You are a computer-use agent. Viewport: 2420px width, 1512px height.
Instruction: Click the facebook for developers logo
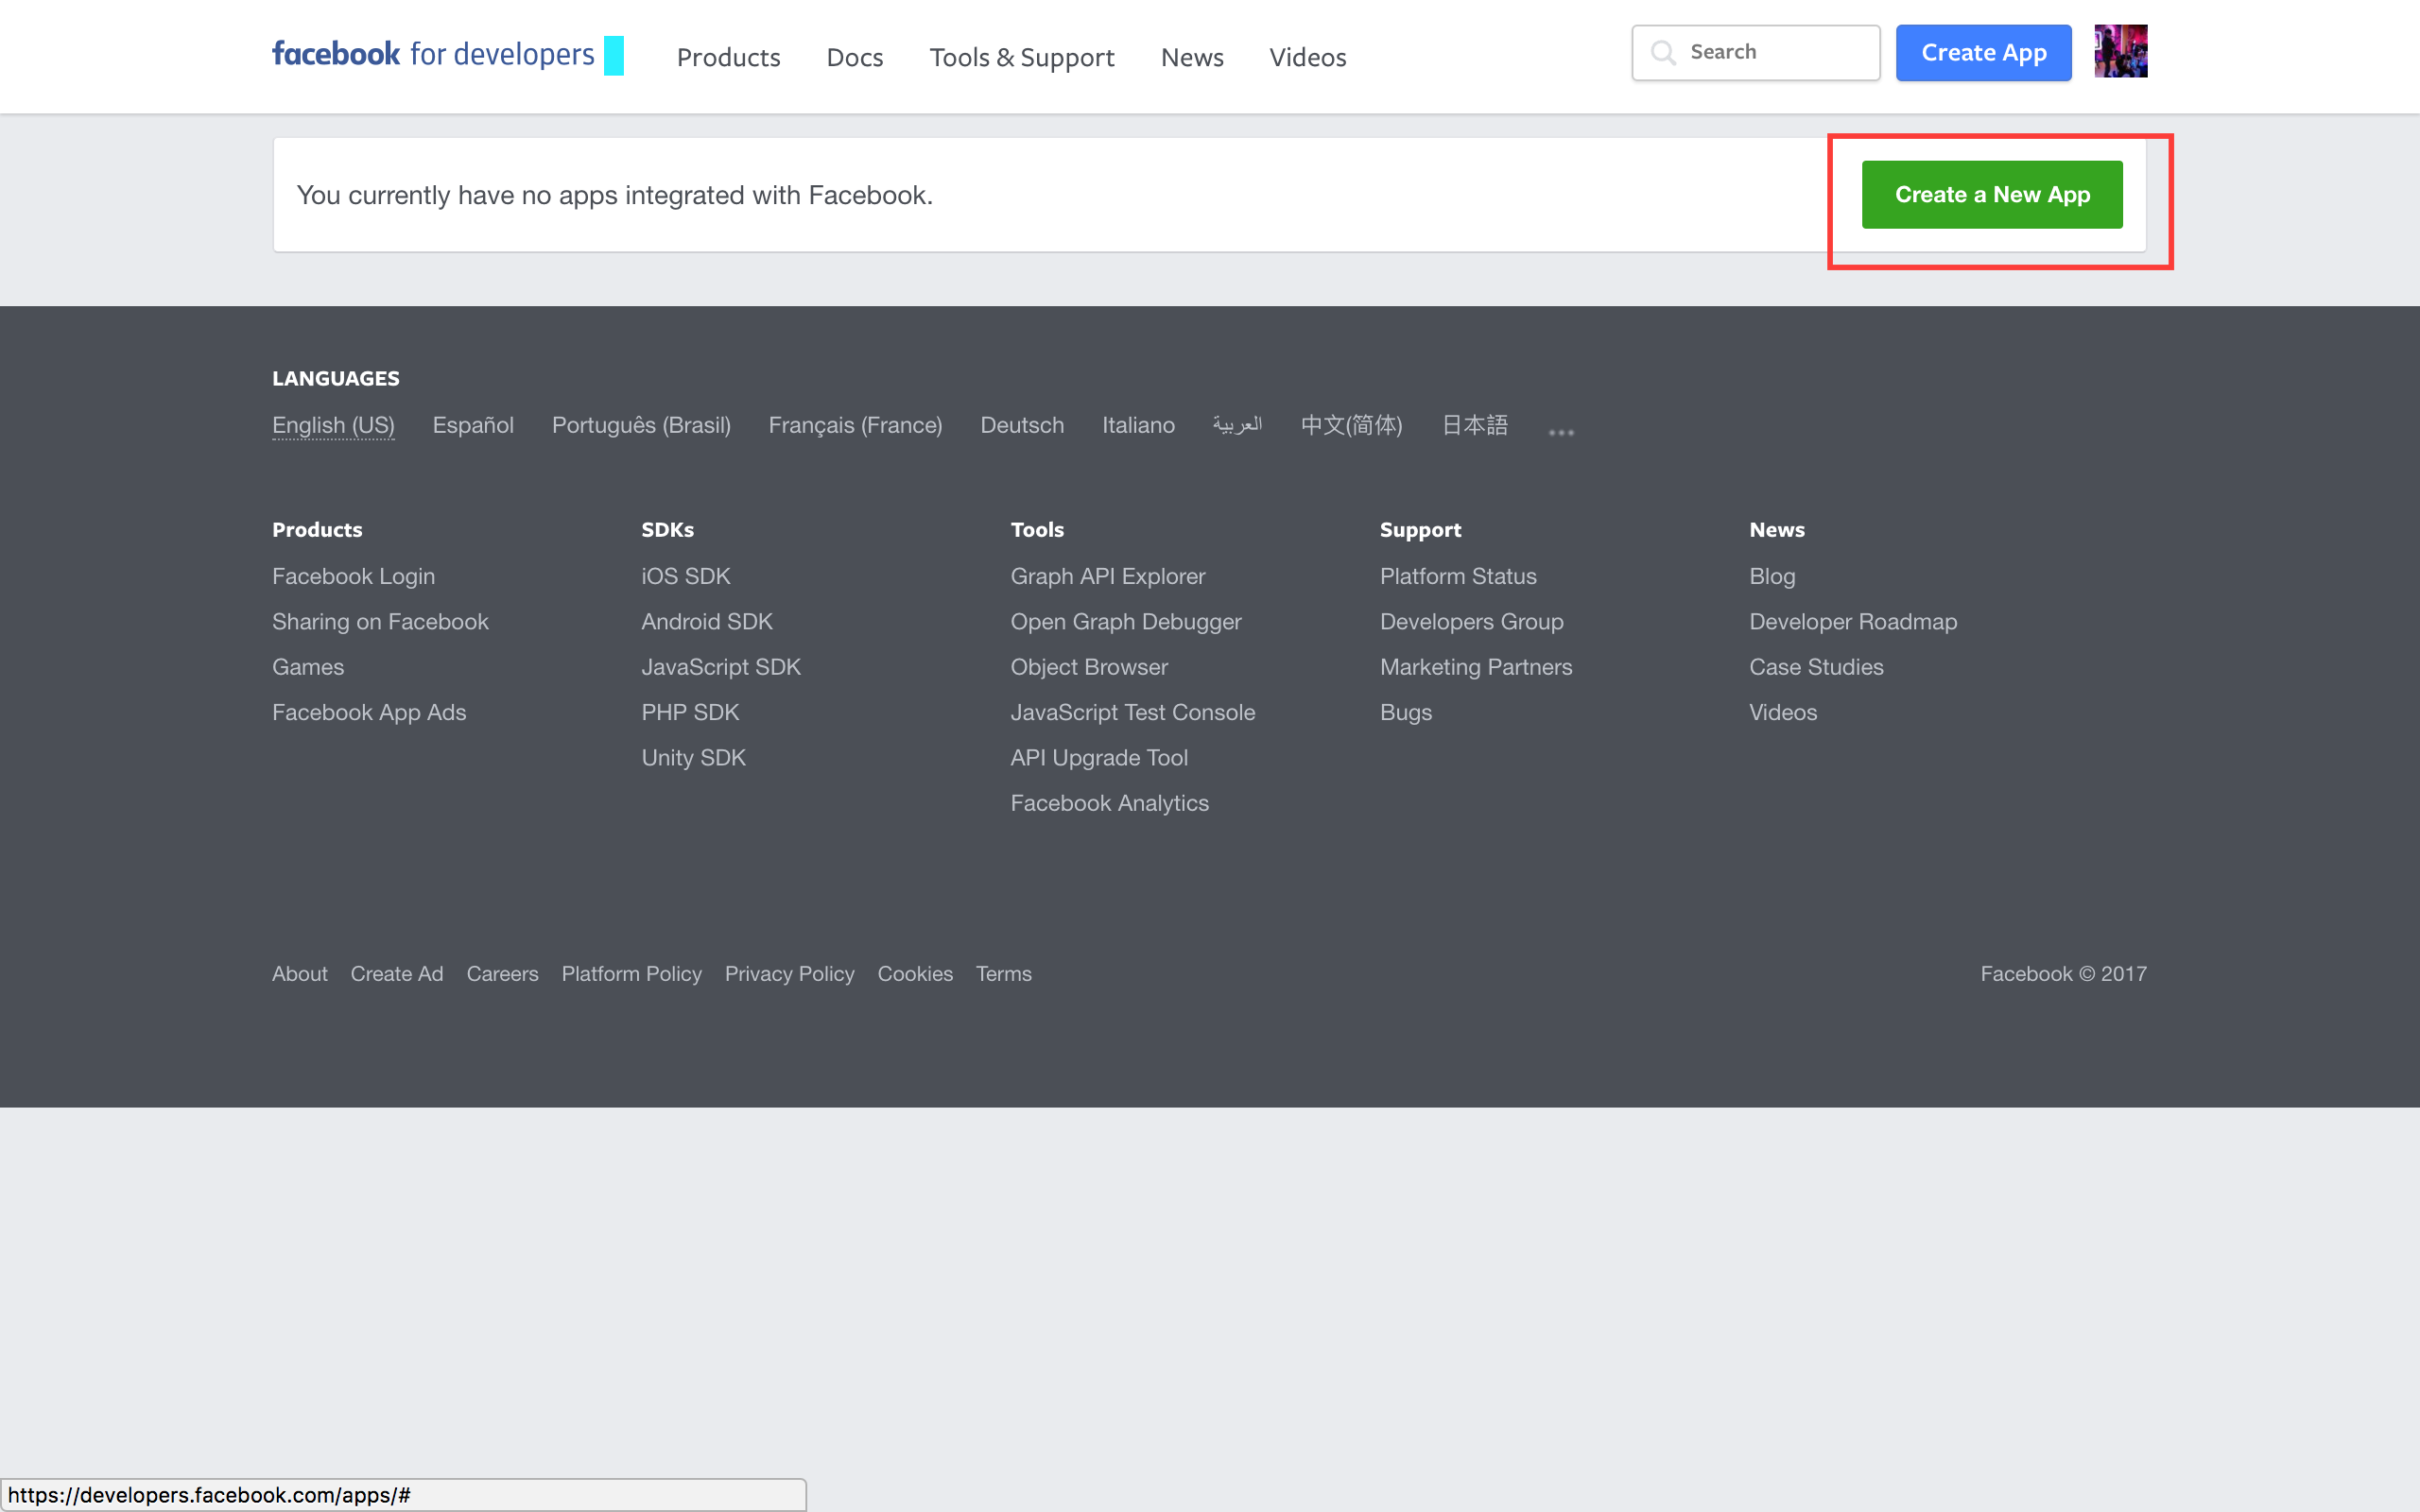pos(433,54)
